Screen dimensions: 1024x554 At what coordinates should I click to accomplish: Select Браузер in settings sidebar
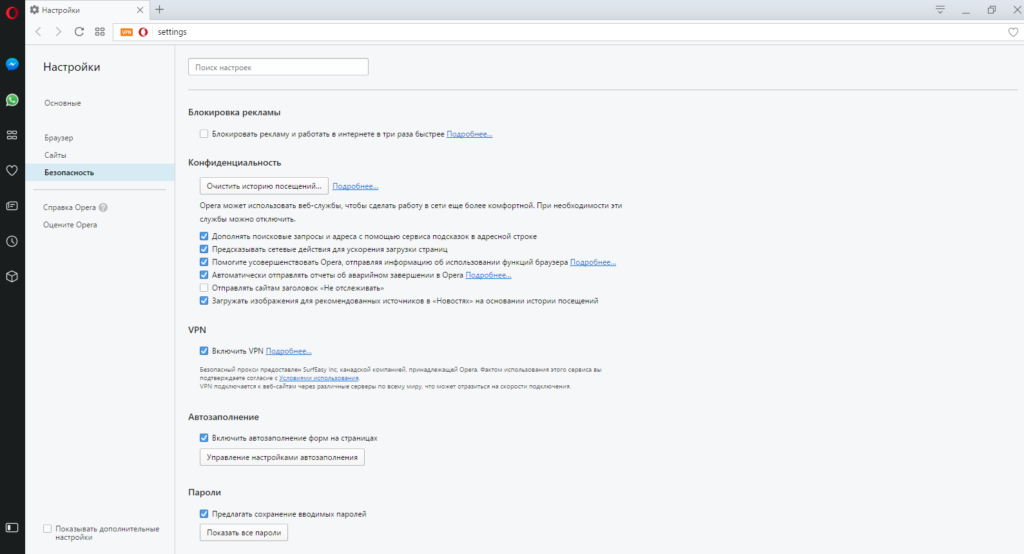59,137
